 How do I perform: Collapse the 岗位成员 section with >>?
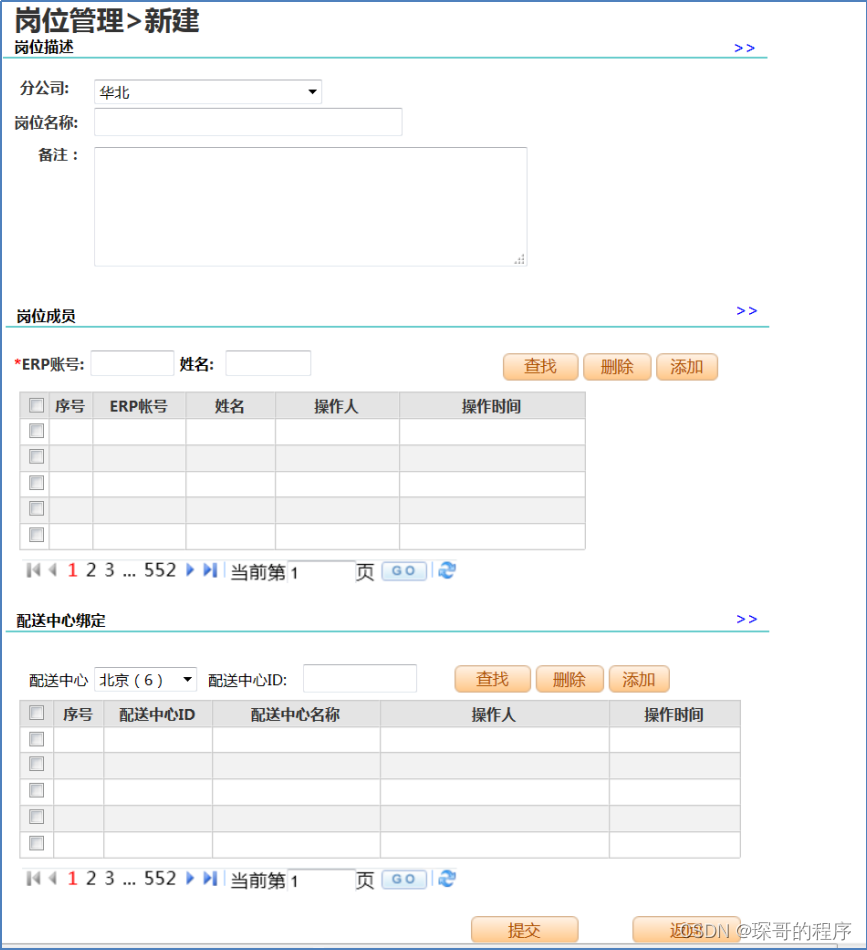(x=746, y=311)
